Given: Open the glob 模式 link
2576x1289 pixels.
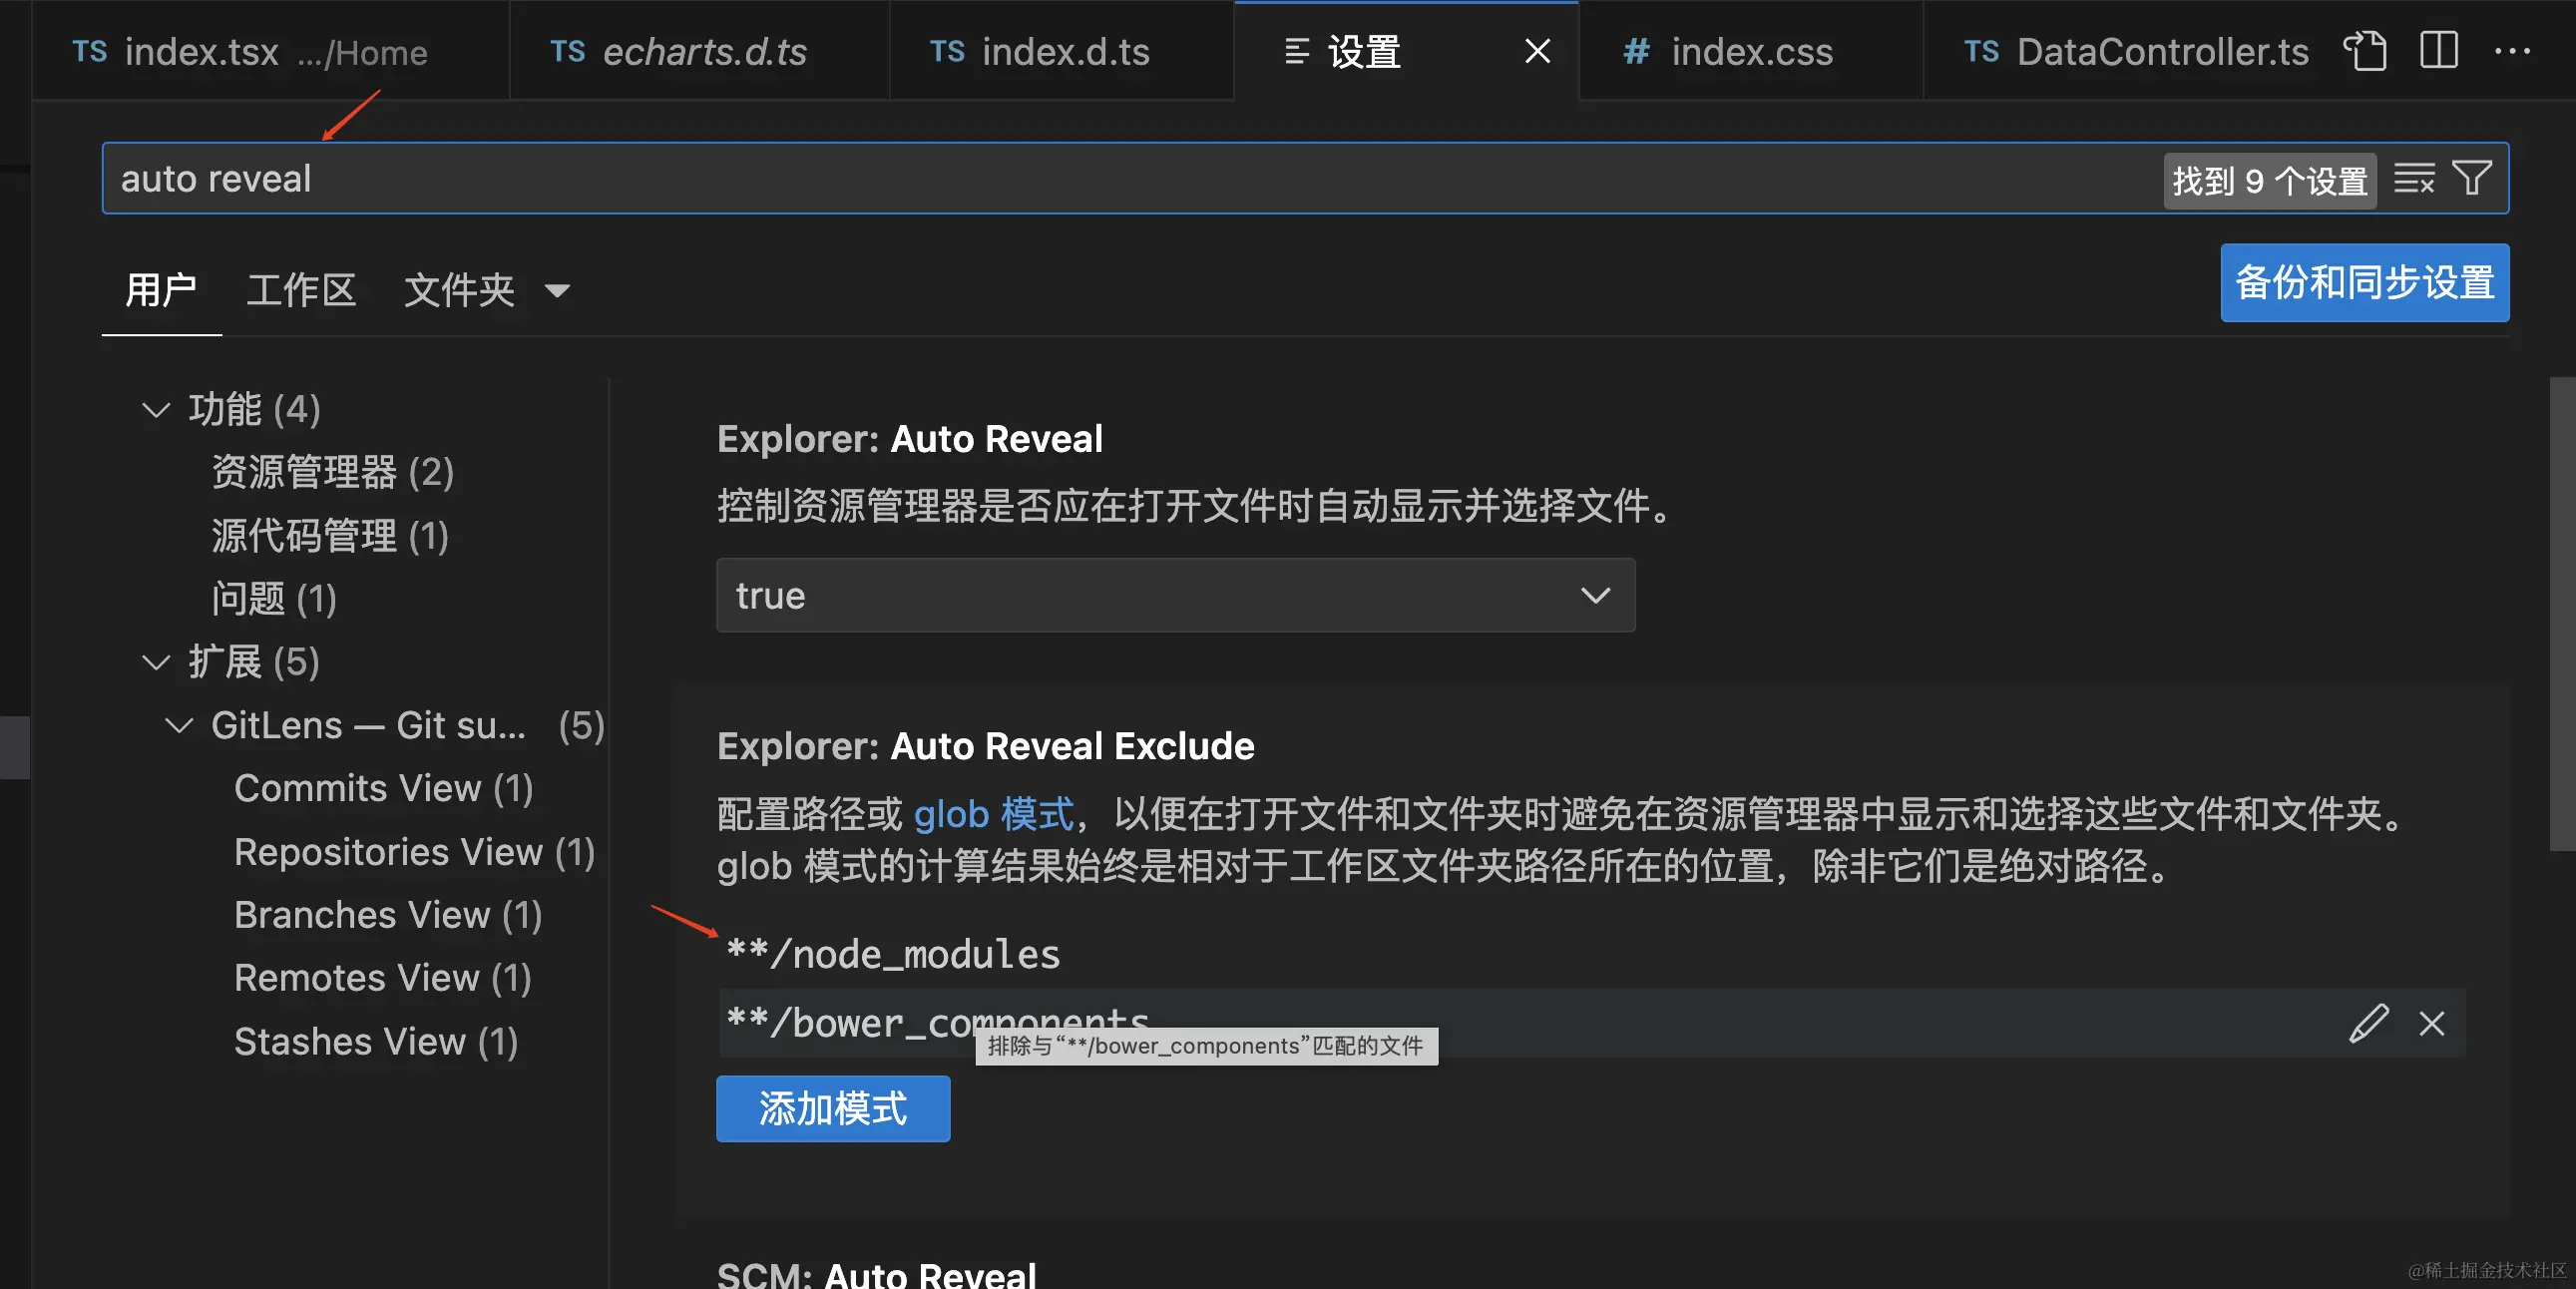Looking at the screenshot, I should click(993, 814).
